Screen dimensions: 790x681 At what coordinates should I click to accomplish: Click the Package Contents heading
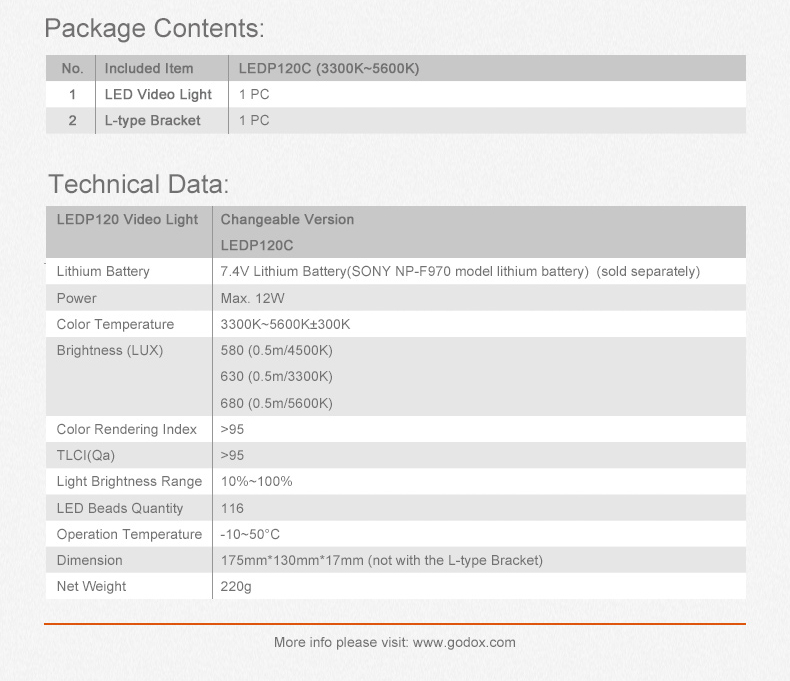click(x=155, y=28)
